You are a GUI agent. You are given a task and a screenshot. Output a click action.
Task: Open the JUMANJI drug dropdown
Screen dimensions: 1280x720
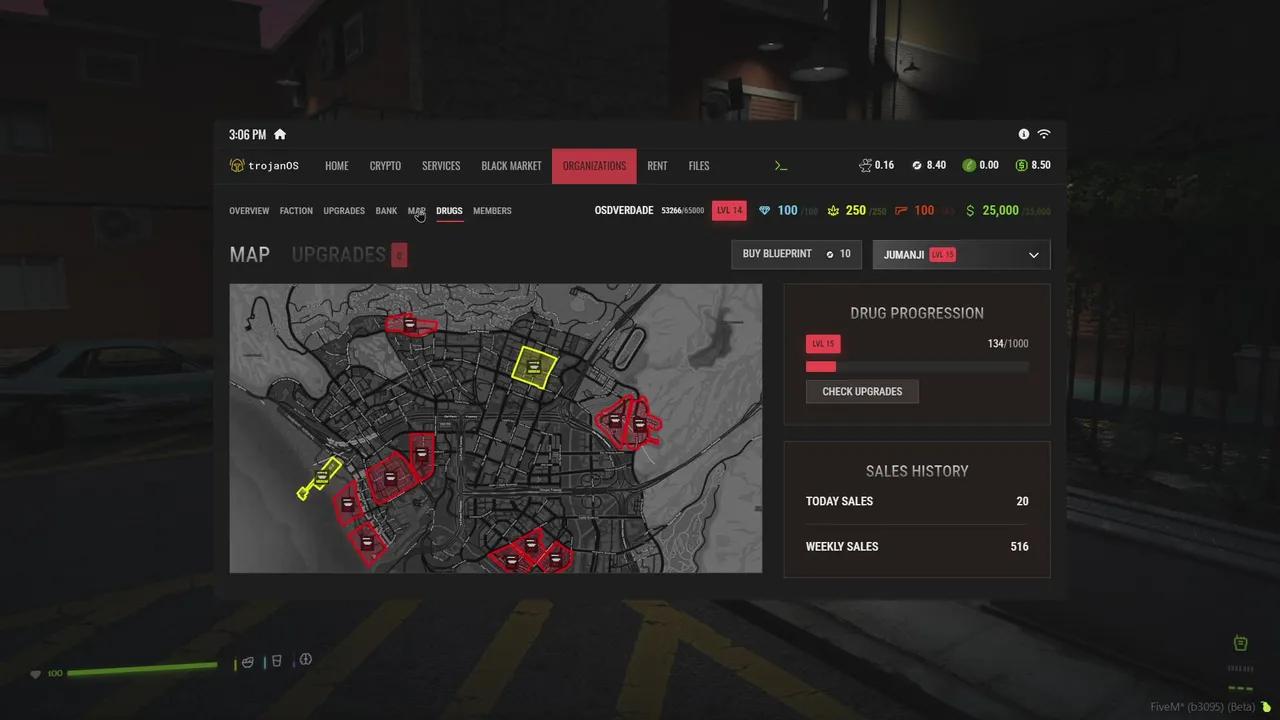point(961,255)
